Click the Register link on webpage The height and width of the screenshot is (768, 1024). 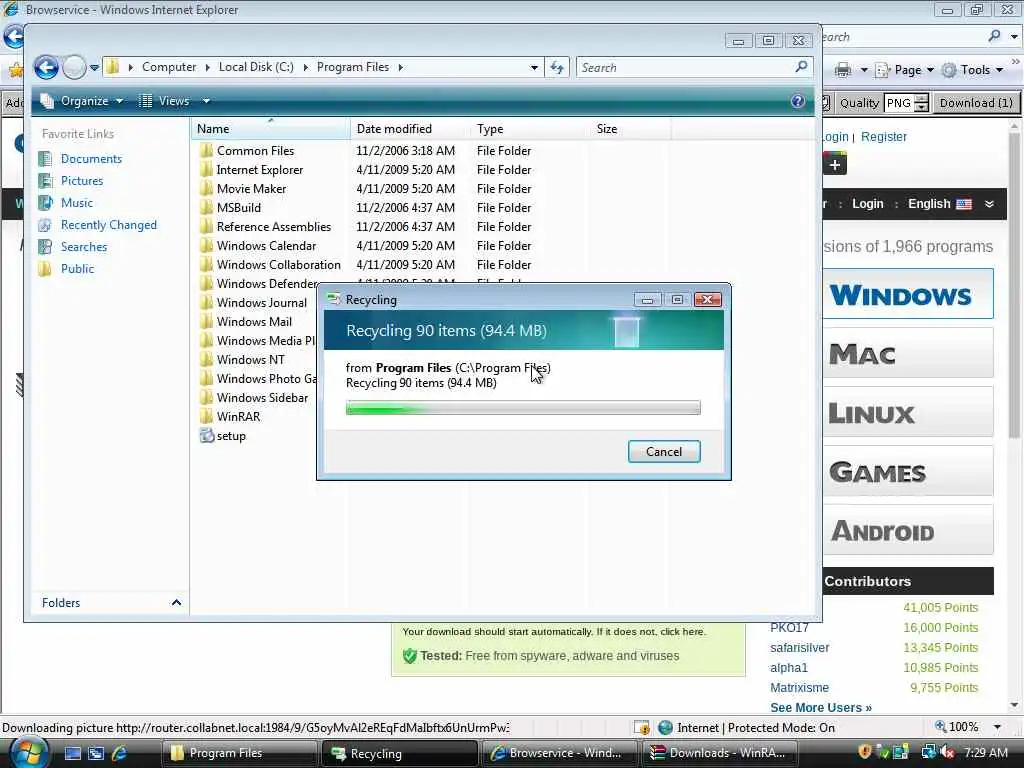pyautogui.click(x=884, y=136)
